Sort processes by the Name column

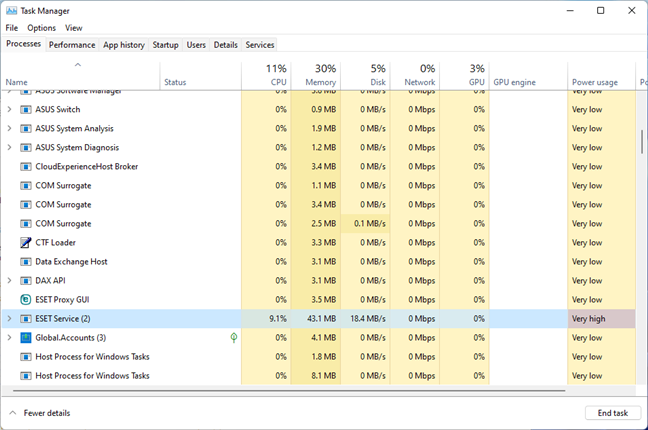click(x=81, y=76)
